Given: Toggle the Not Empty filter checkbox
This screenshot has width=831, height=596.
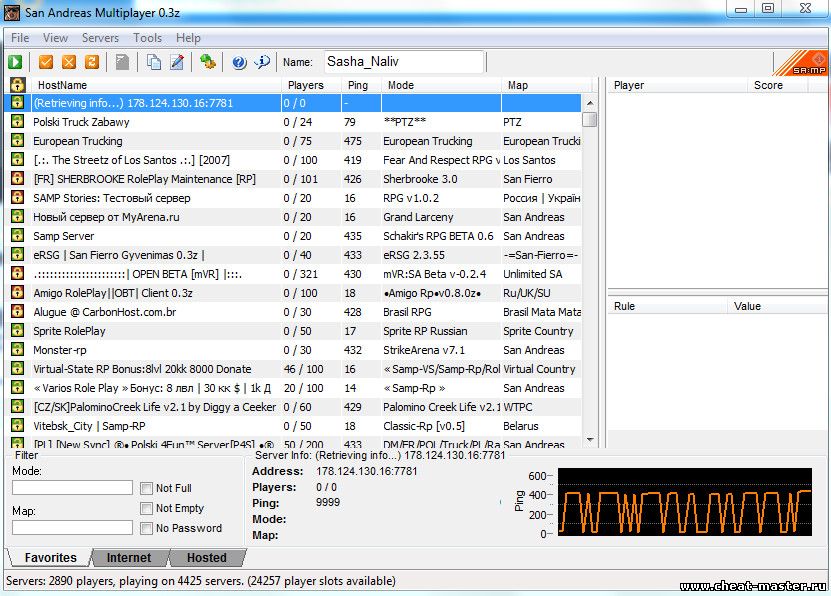Looking at the screenshot, I should 147,508.
